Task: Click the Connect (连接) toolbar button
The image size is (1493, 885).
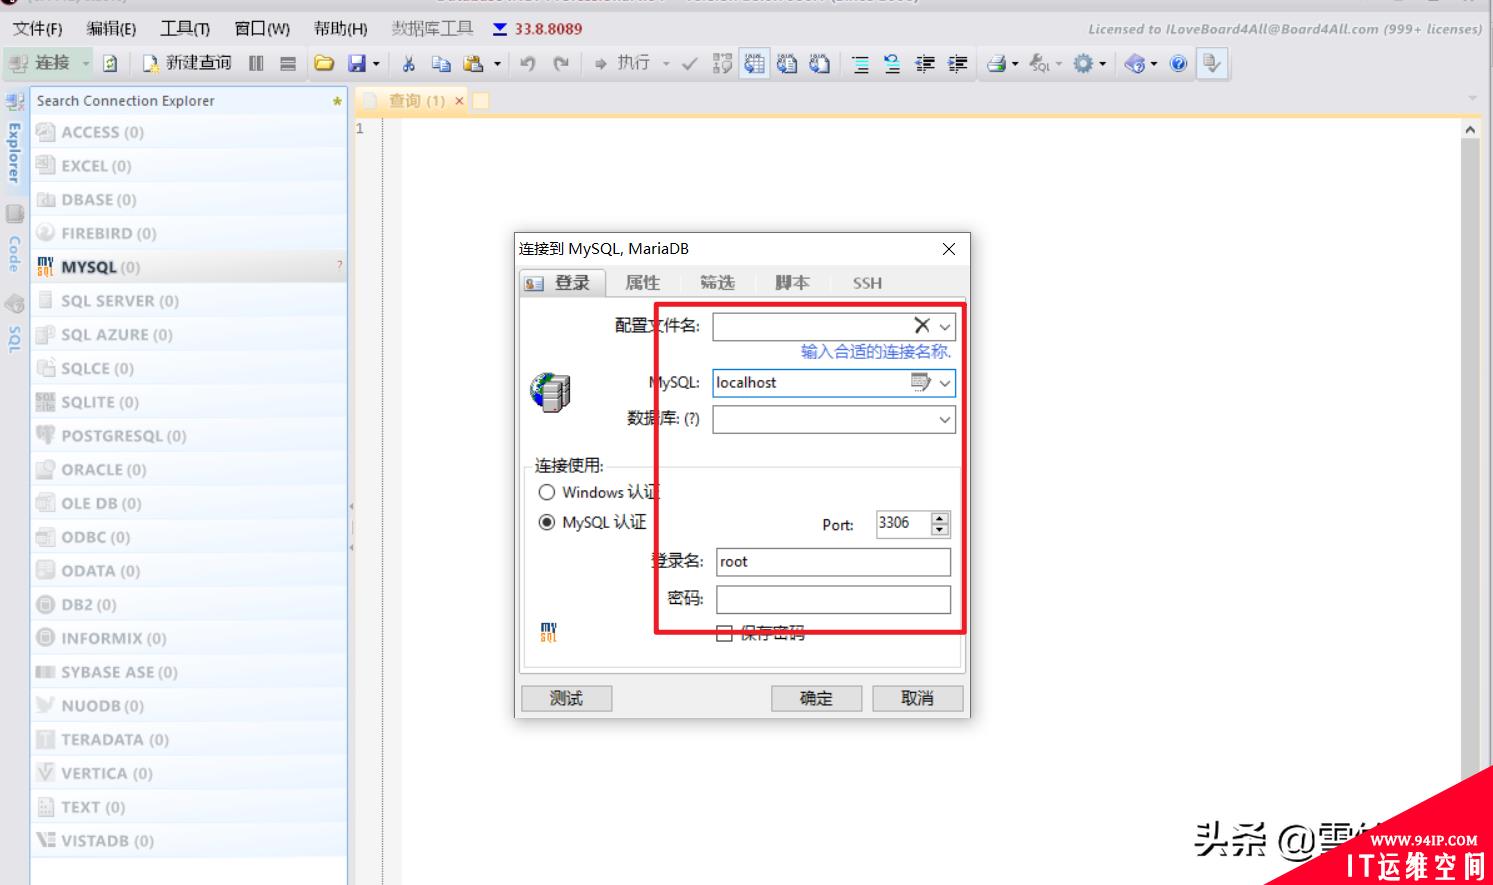Action: [40, 63]
